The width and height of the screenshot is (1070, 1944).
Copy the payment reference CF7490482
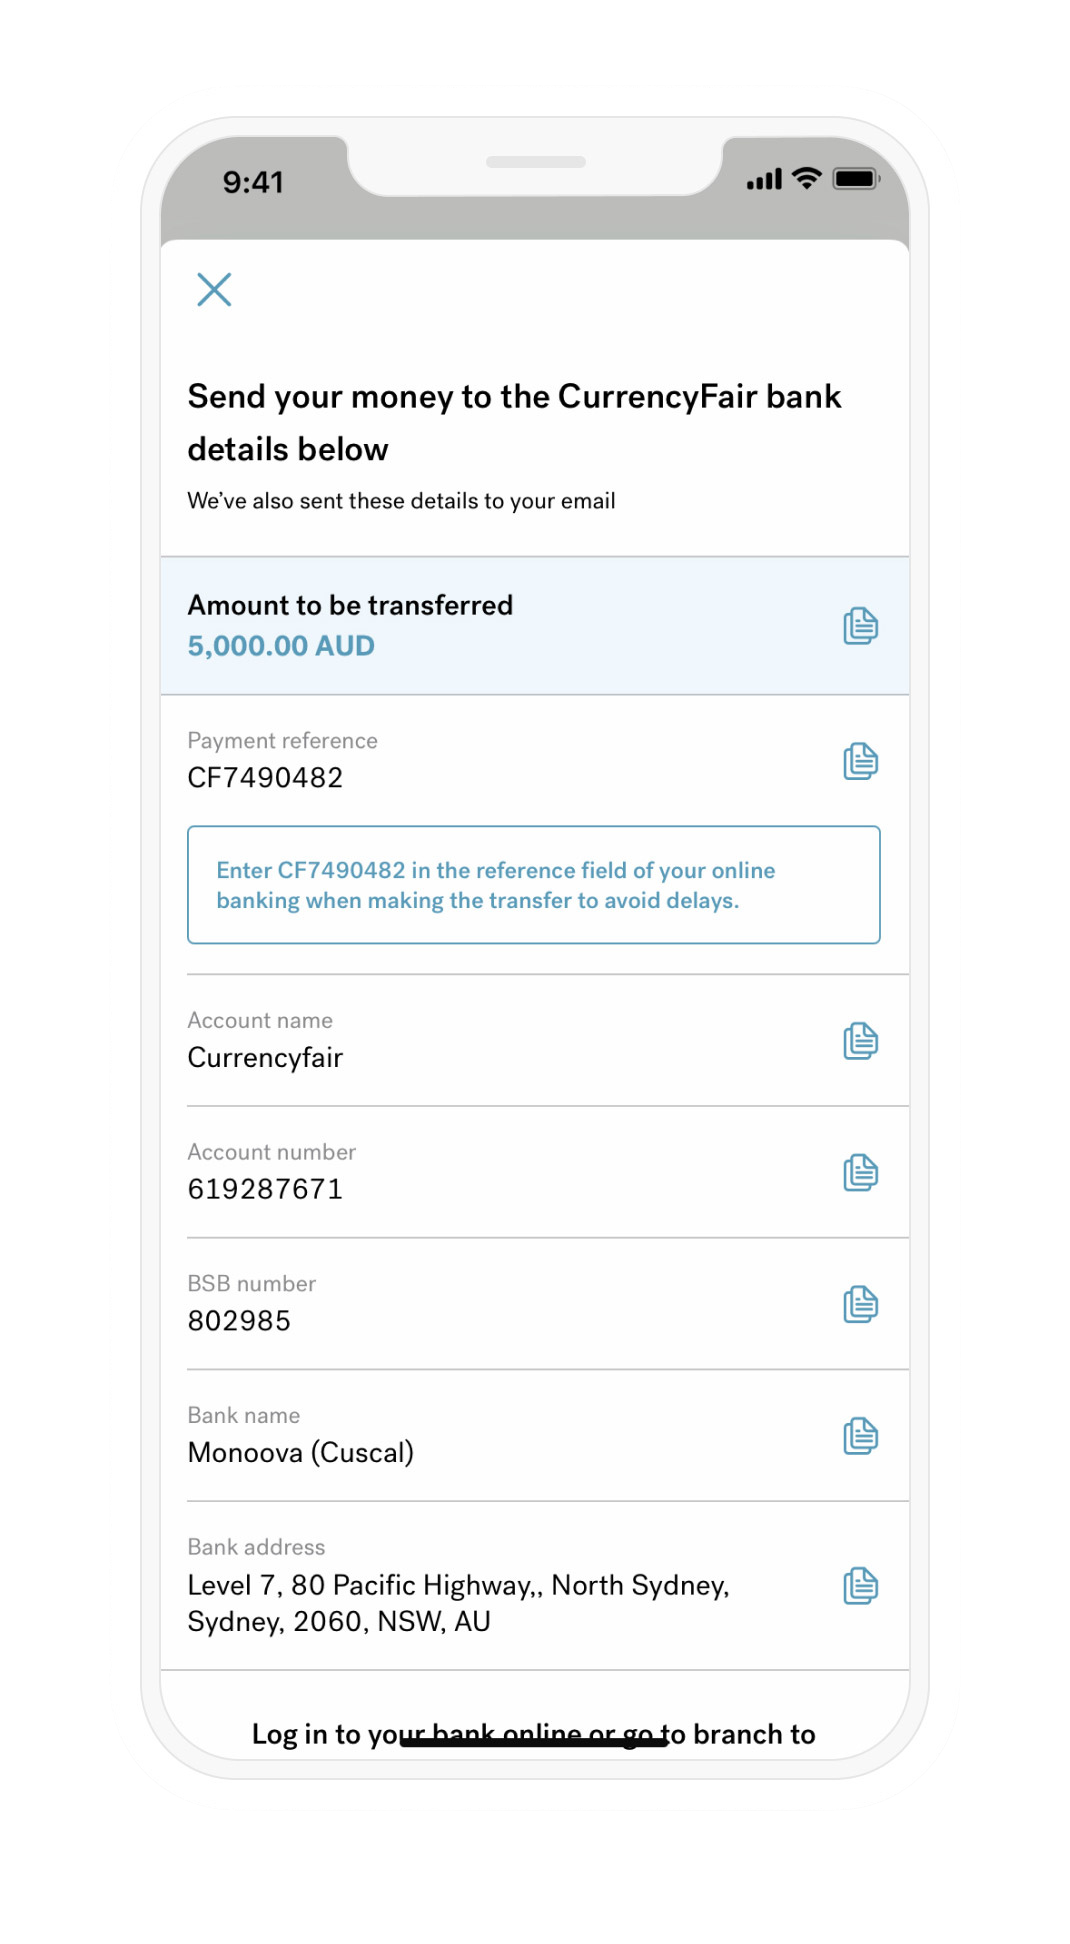coord(860,760)
